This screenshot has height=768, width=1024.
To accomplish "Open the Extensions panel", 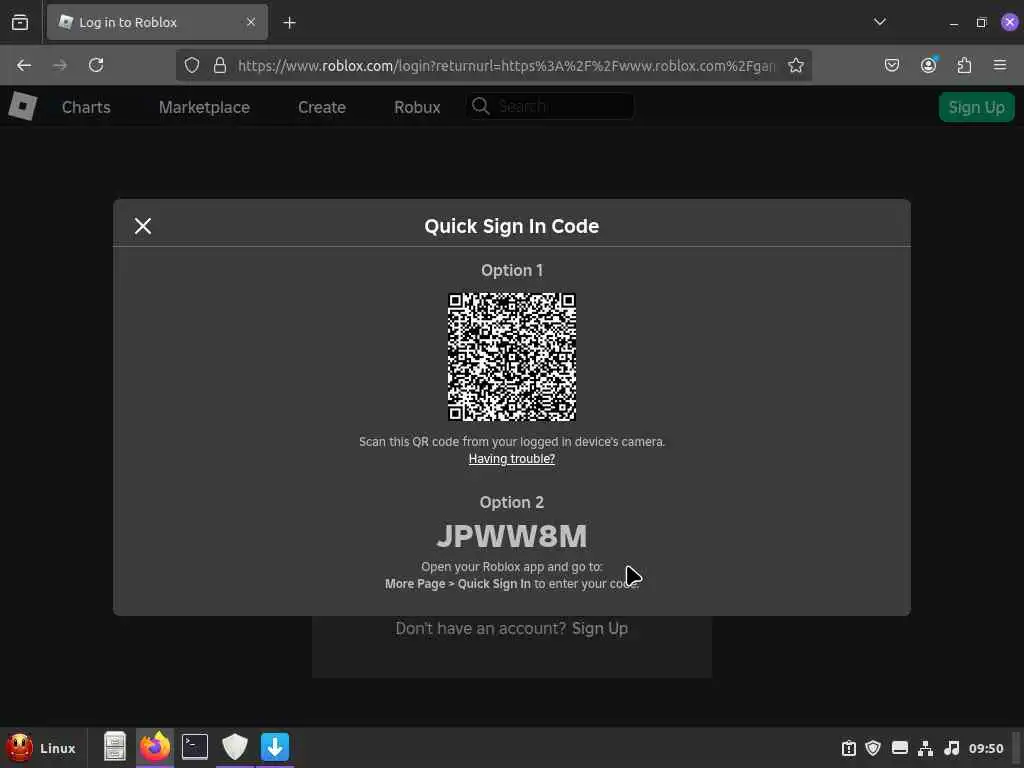I will click(964, 65).
